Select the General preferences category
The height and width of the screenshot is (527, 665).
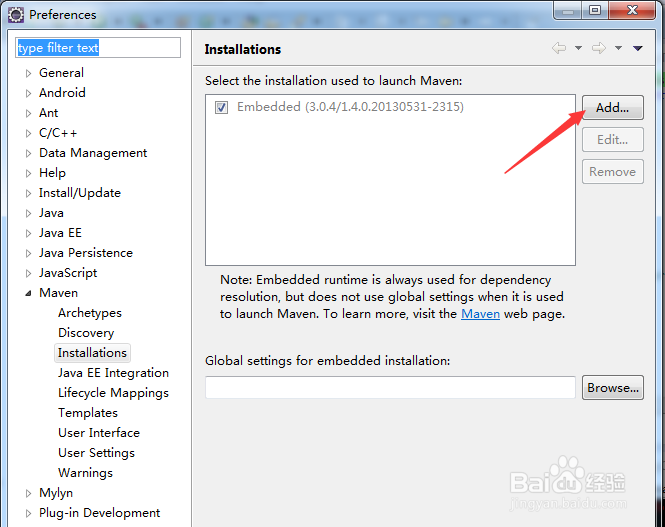click(x=61, y=73)
